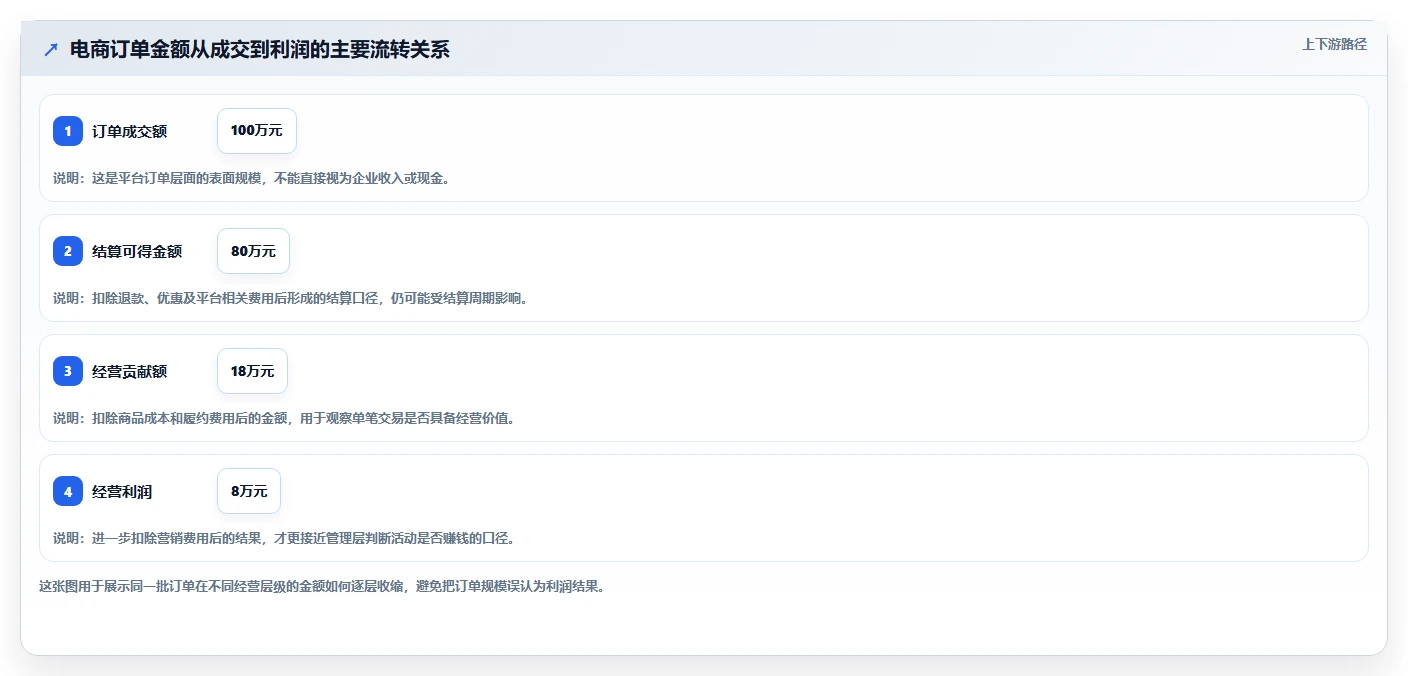Click the 经营利润 label
This screenshot has width=1408, height=676.
(122, 491)
